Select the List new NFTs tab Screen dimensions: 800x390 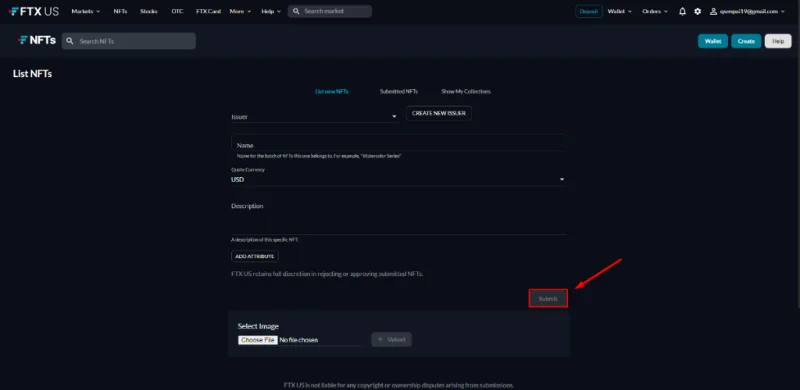(332, 91)
